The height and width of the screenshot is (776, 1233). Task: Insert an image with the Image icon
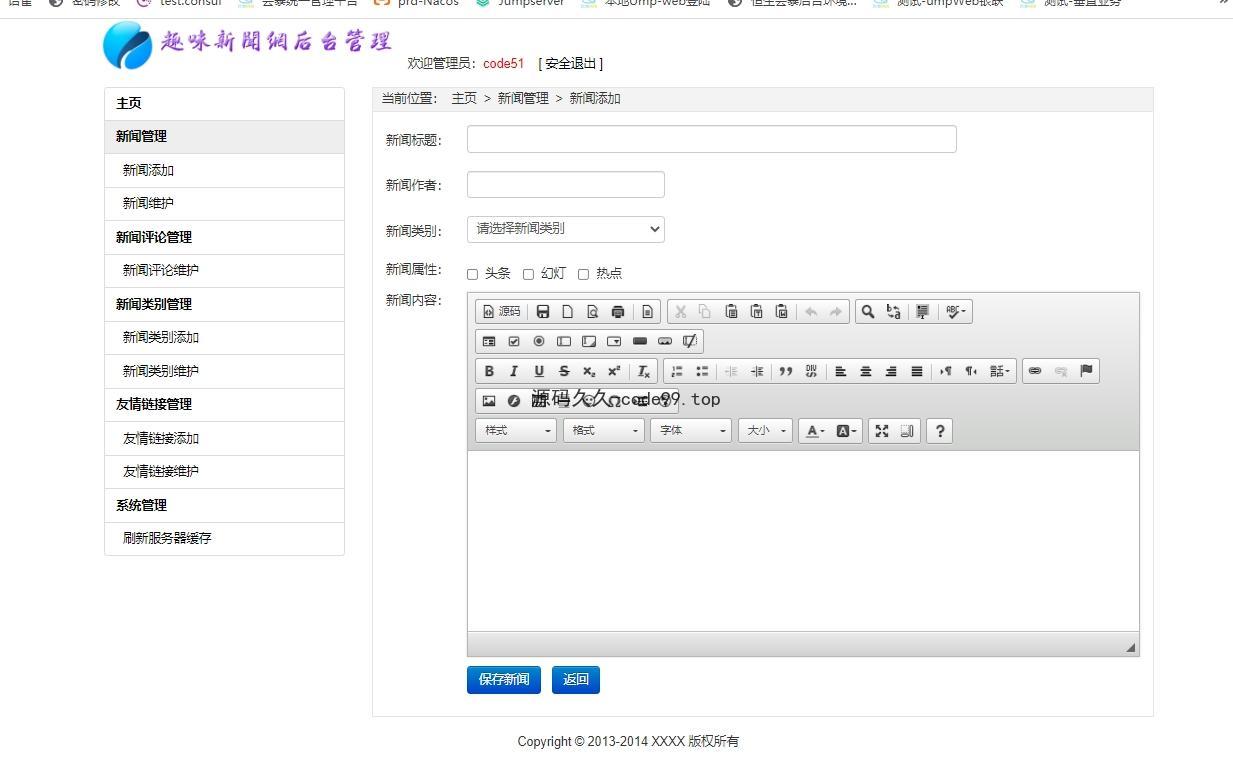tap(489, 401)
